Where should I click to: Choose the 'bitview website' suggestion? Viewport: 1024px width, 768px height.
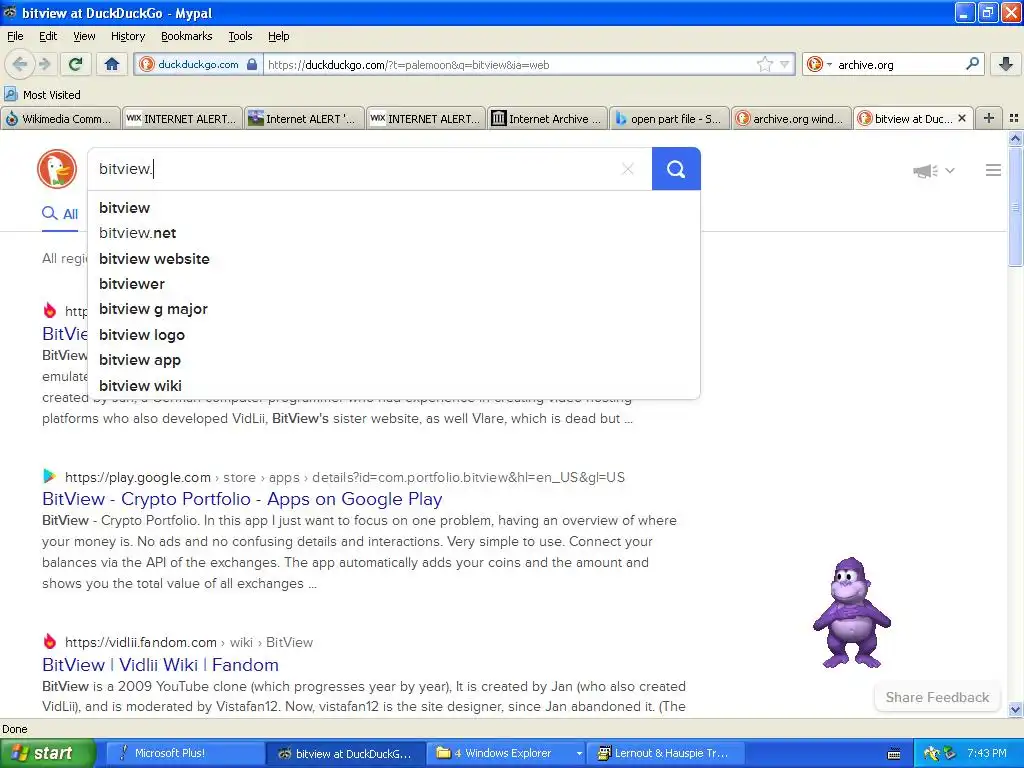[394, 259]
